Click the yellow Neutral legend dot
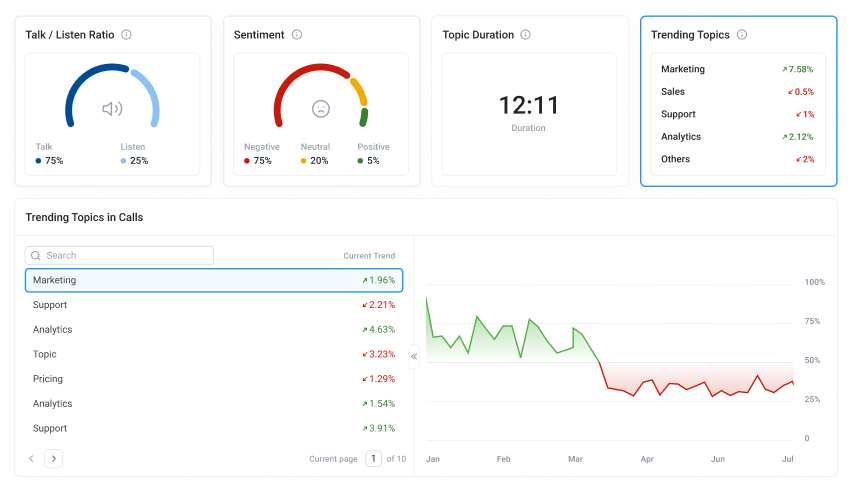This screenshot has width=852, height=491. pyautogui.click(x=304, y=161)
